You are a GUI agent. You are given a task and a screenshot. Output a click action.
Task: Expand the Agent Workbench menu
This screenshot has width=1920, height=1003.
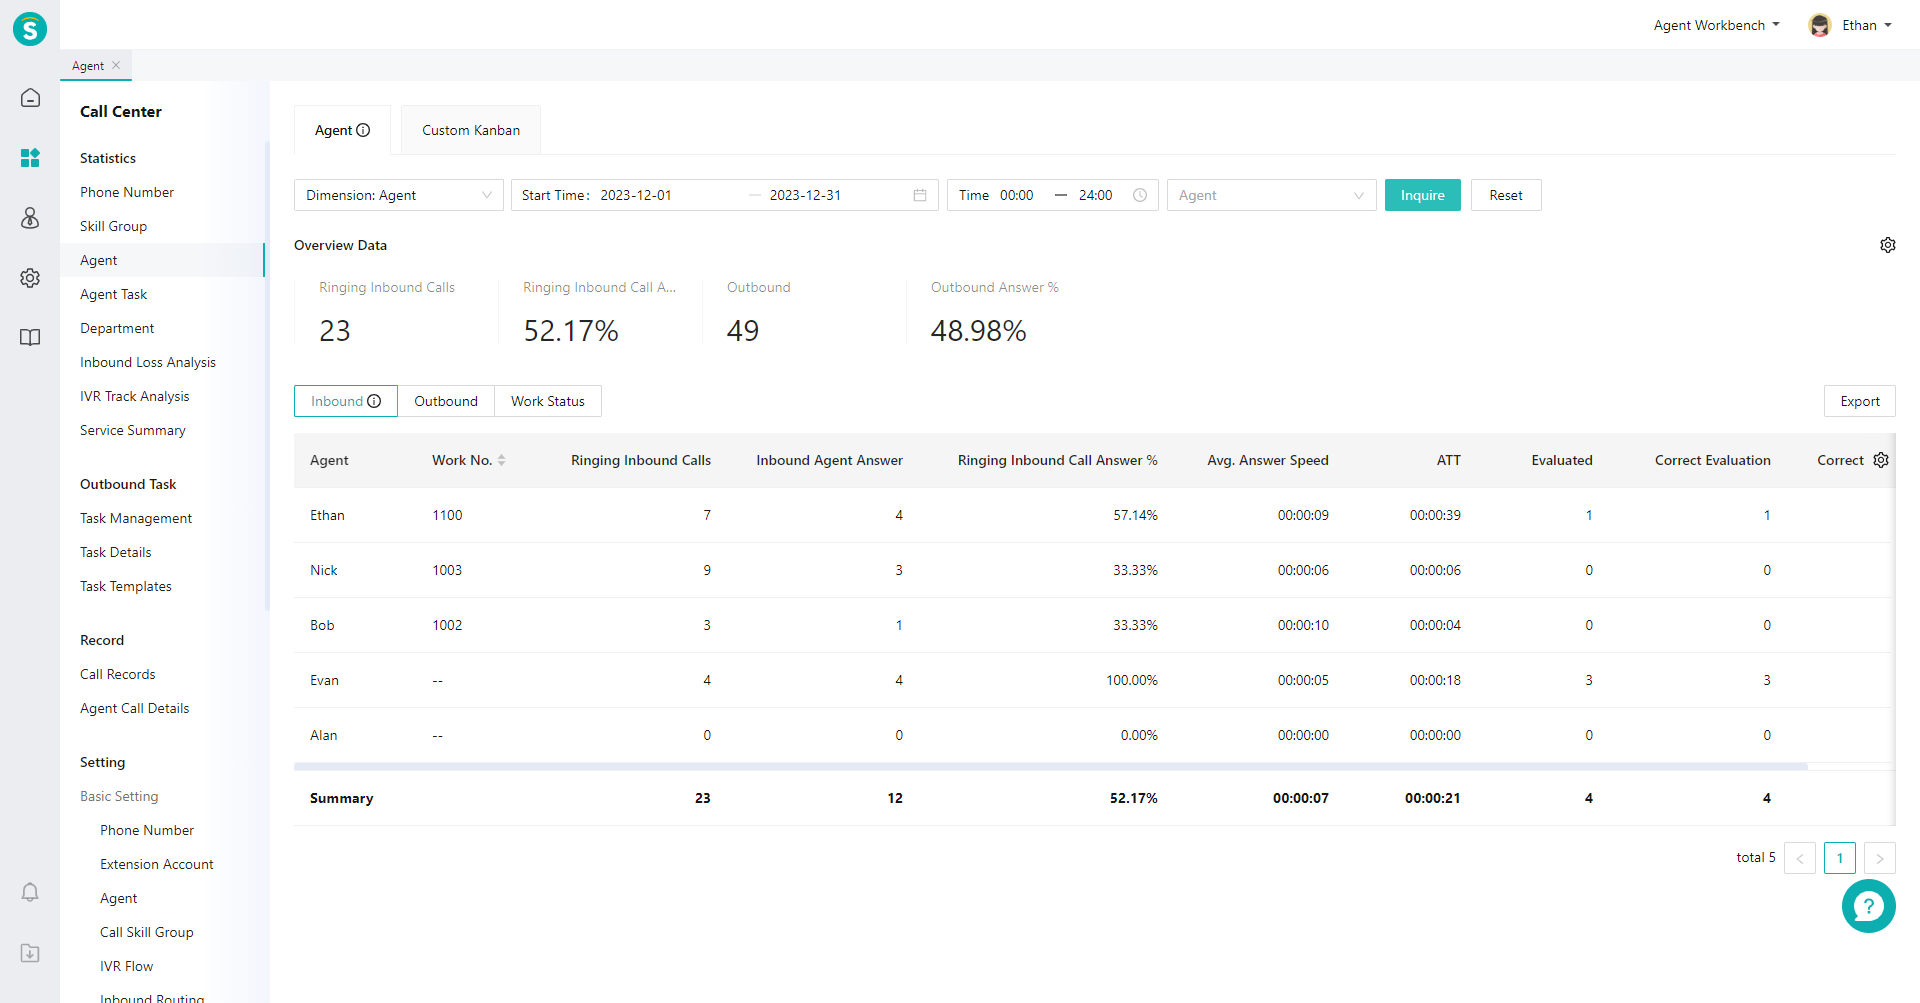[1716, 25]
